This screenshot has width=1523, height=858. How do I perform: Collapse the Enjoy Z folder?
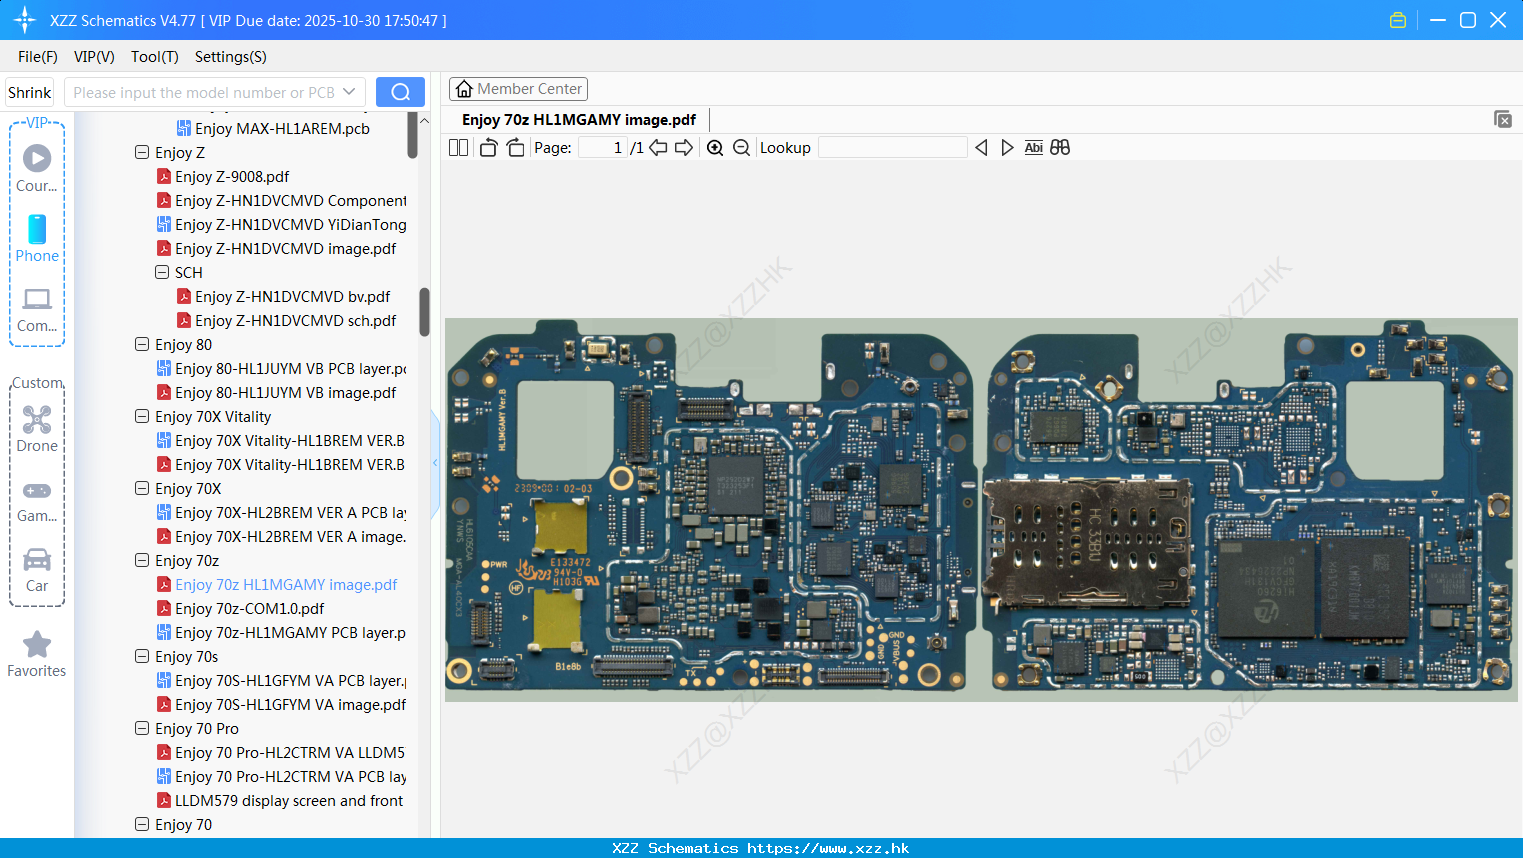pos(142,153)
